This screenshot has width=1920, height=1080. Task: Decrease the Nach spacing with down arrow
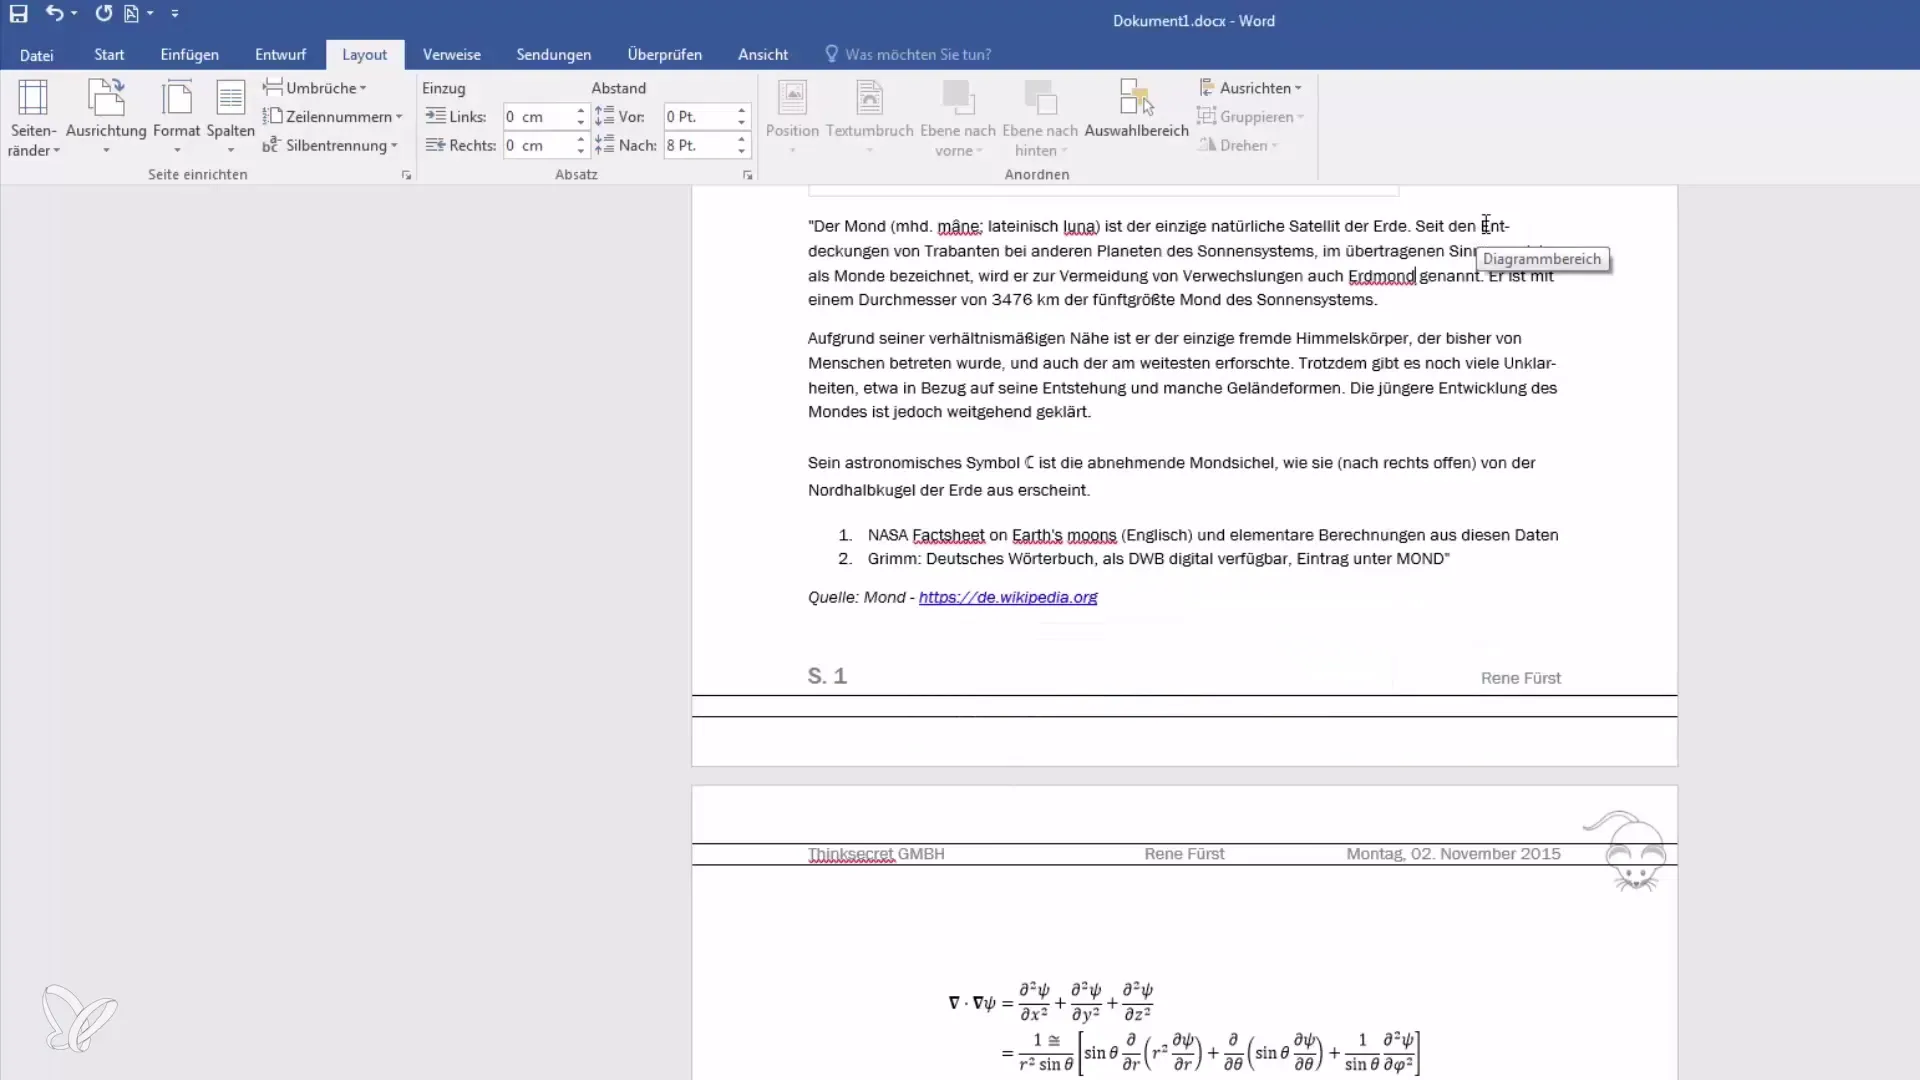point(741,152)
